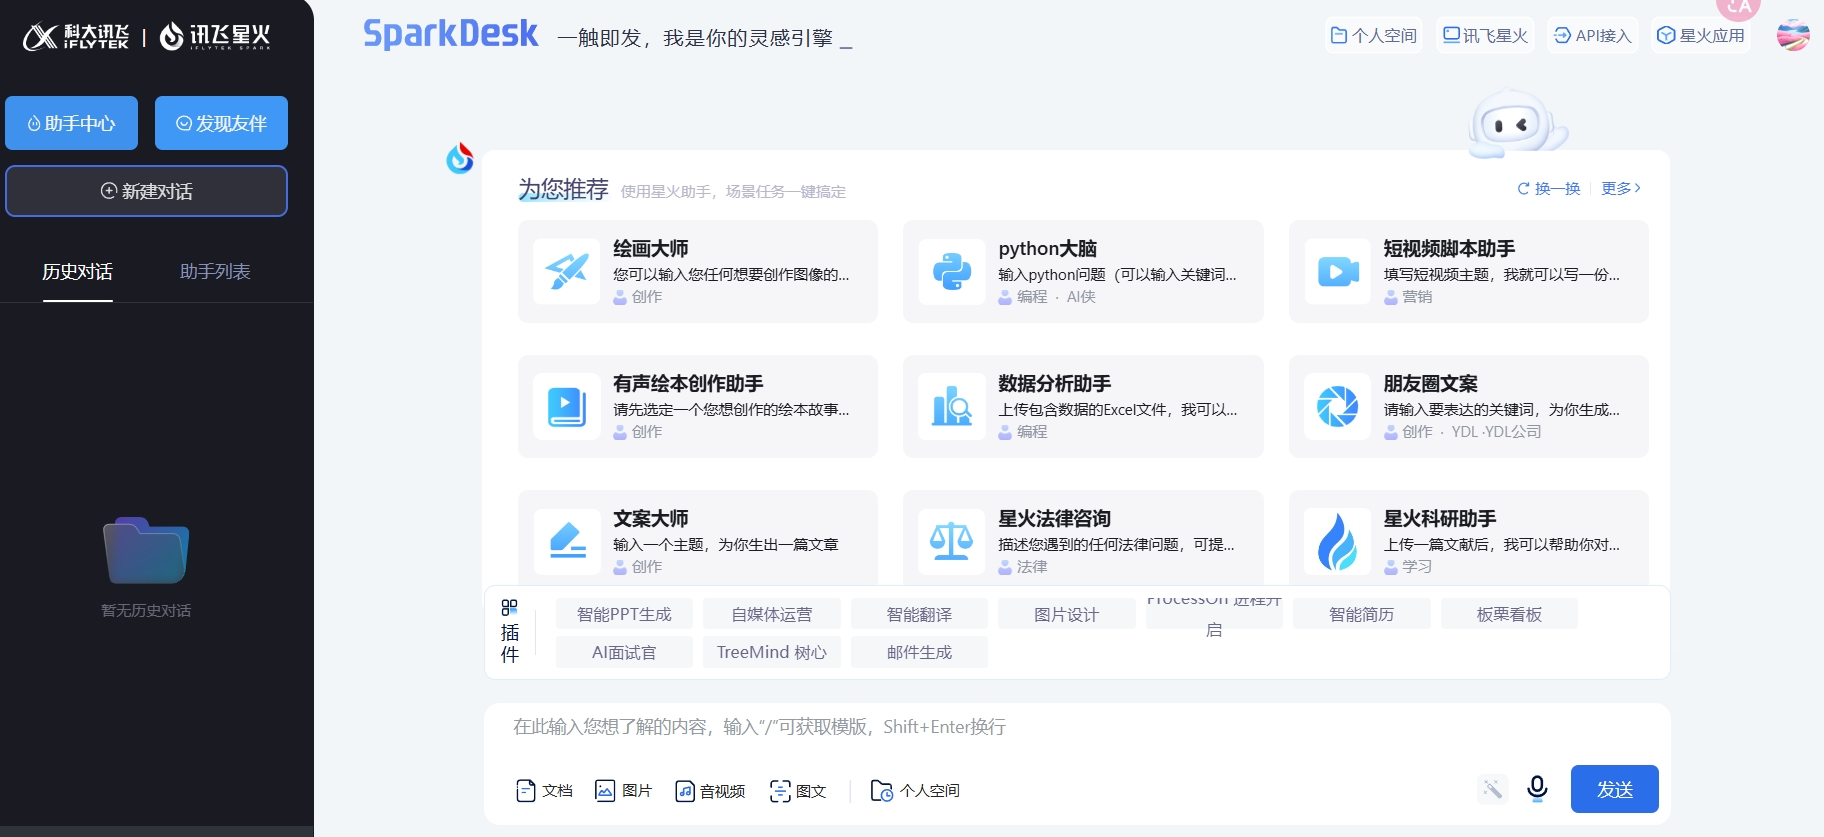Viewport: 1824px width, 837px height.
Task: Click the 绘画大师 card title
Action: coord(651,248)
